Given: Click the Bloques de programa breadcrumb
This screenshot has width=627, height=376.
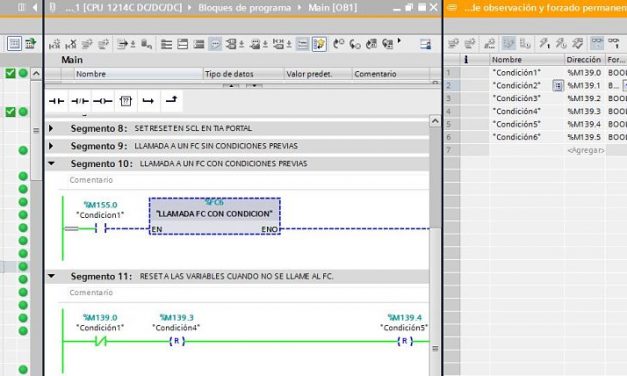Looking at the screenshot, I should pyautogui.click(x=244, y=8).
